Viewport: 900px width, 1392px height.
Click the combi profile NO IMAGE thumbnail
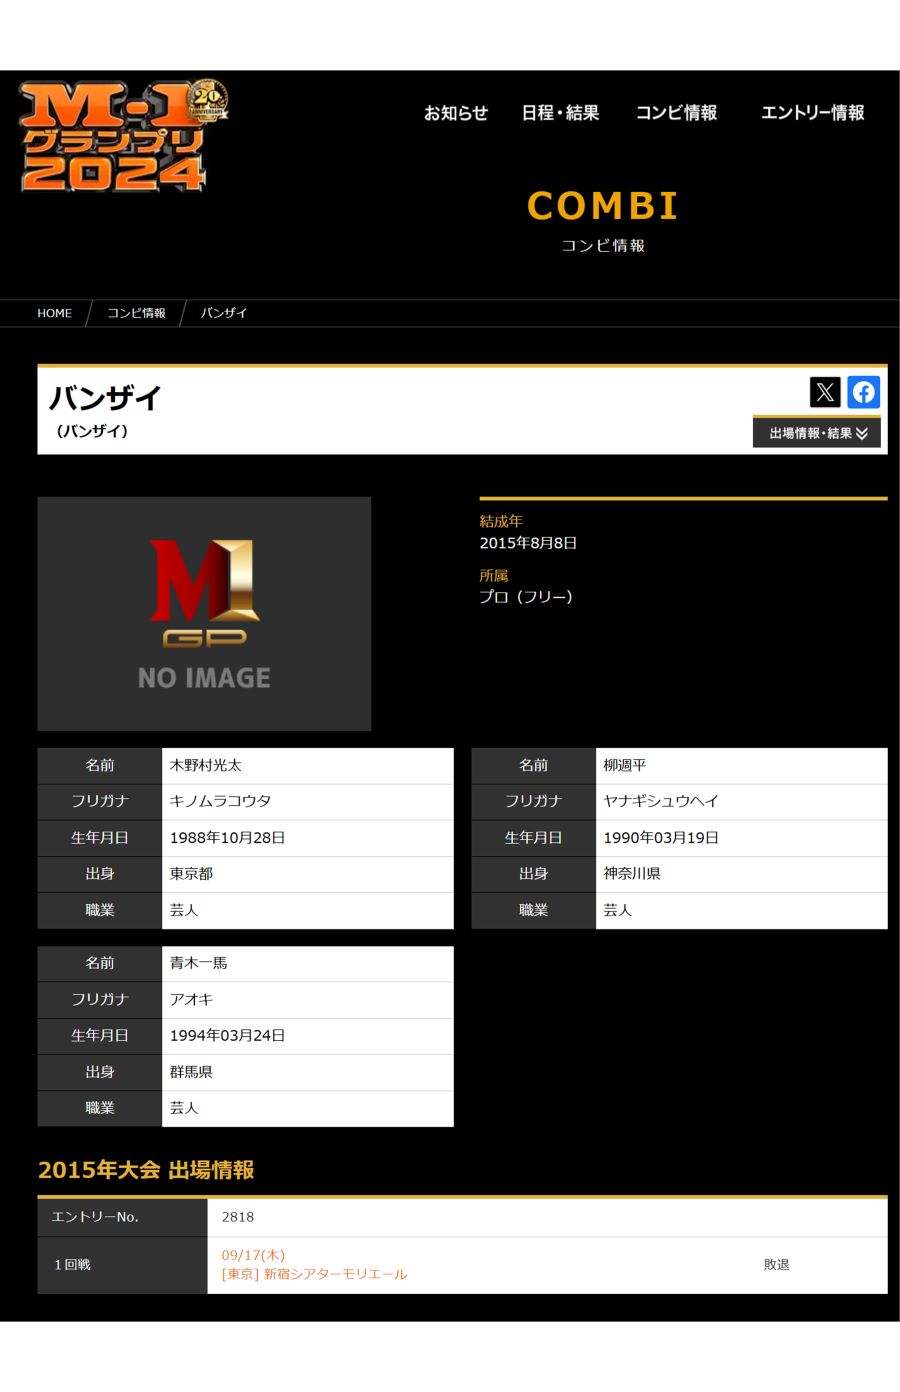click(203, 612)
